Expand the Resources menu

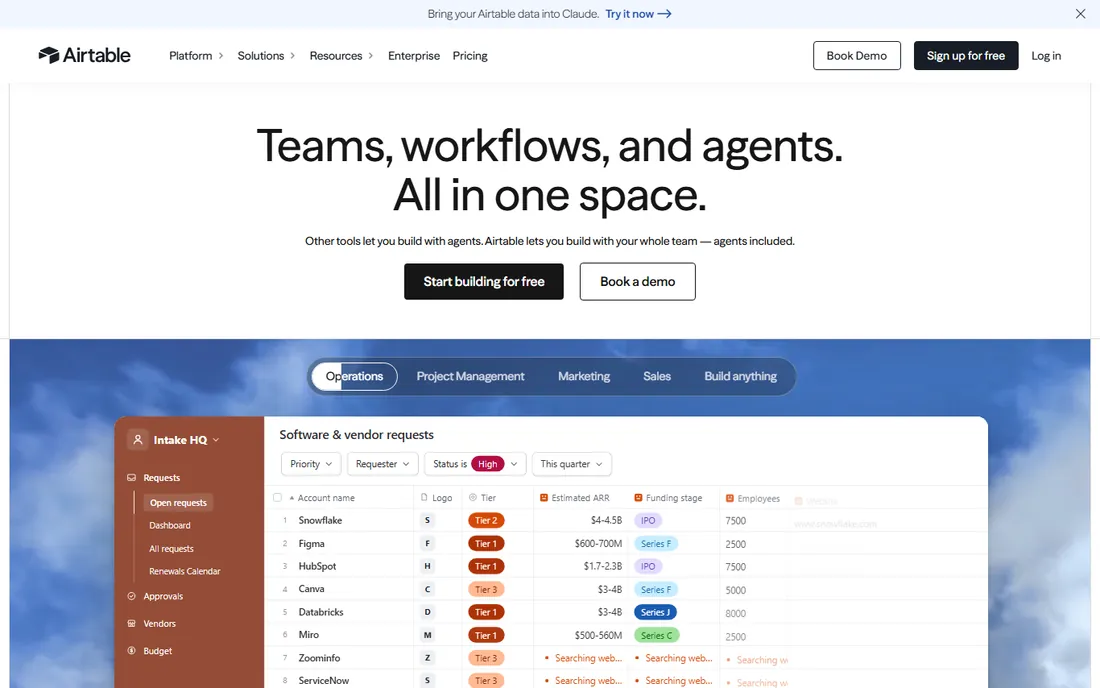point(341,55)
